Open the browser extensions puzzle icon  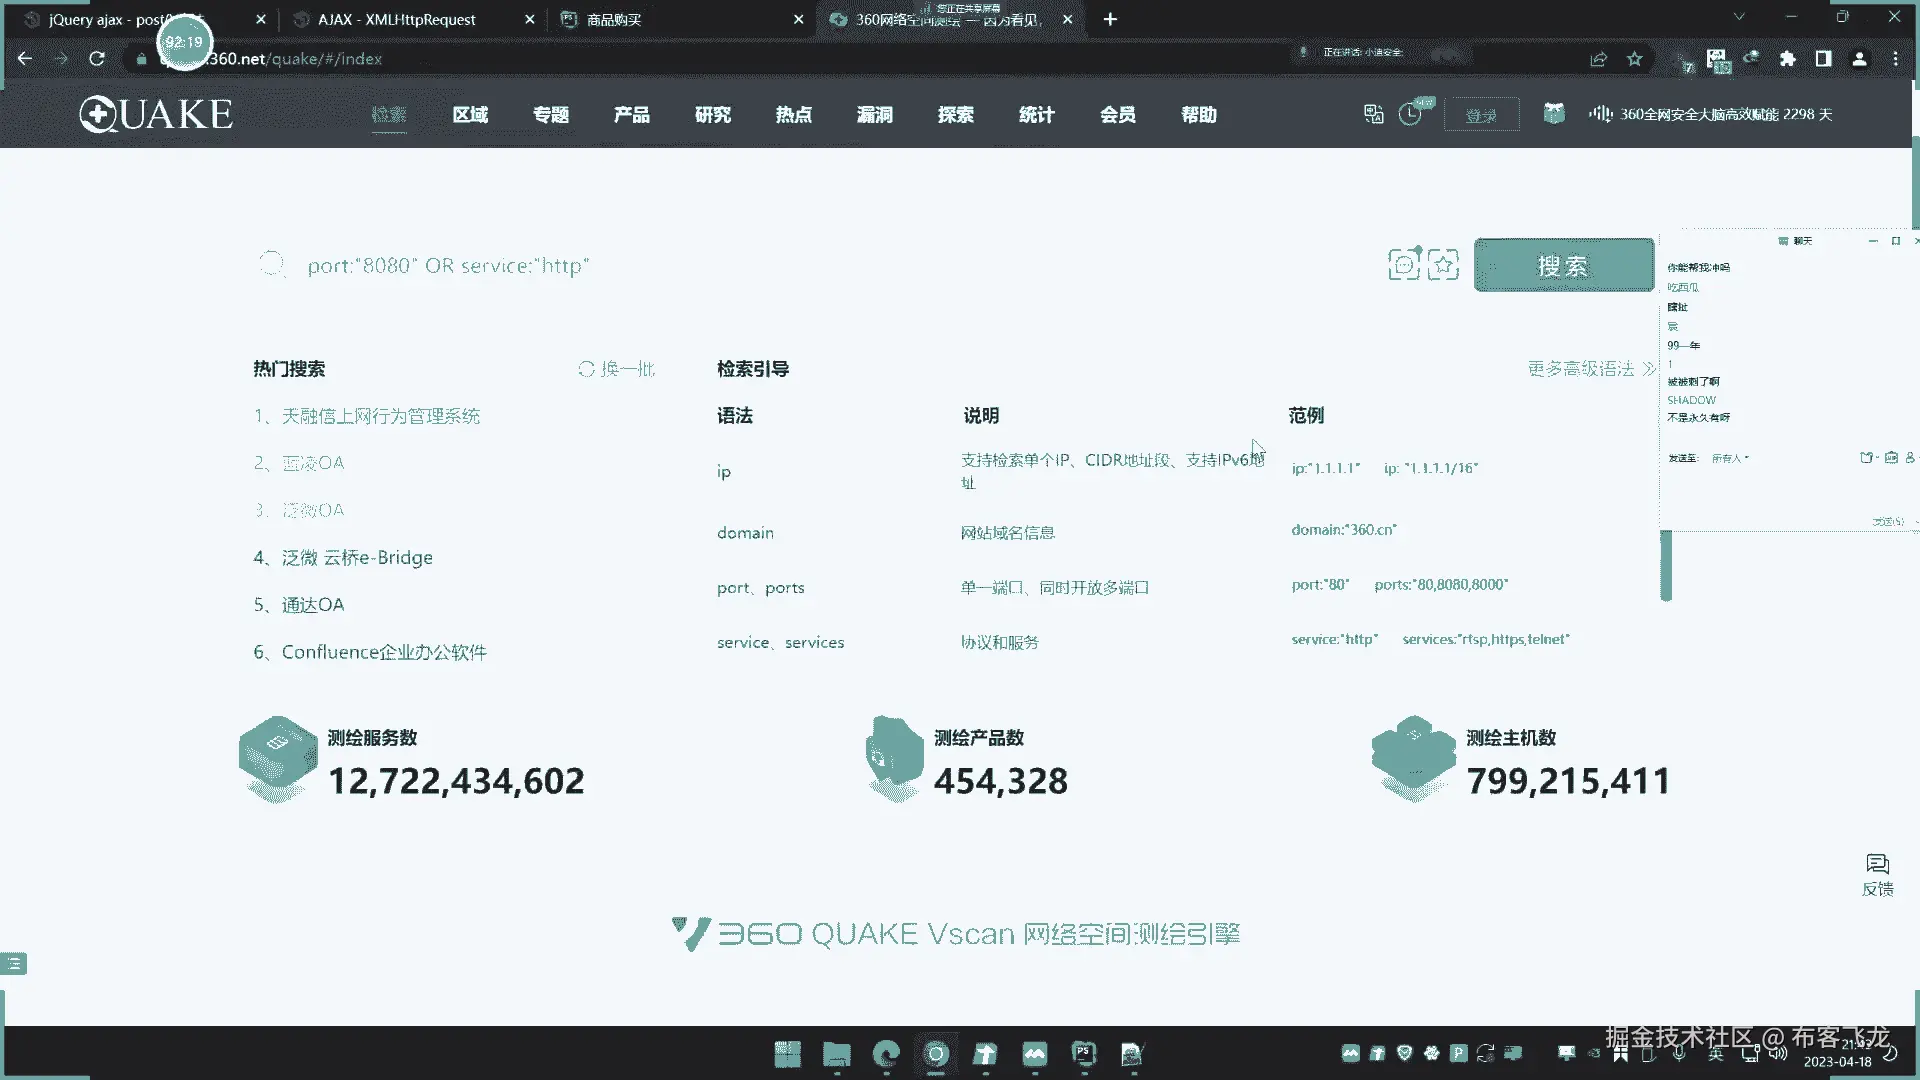coord(1788,59)
